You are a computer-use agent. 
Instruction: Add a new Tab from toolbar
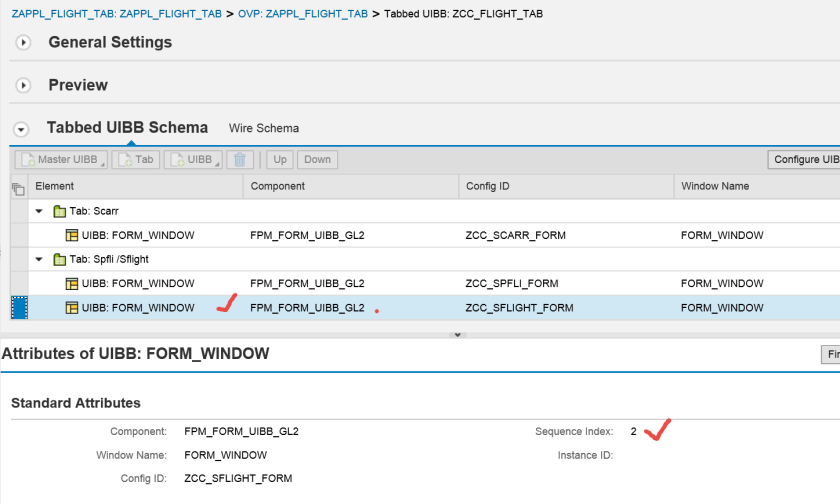136,160
